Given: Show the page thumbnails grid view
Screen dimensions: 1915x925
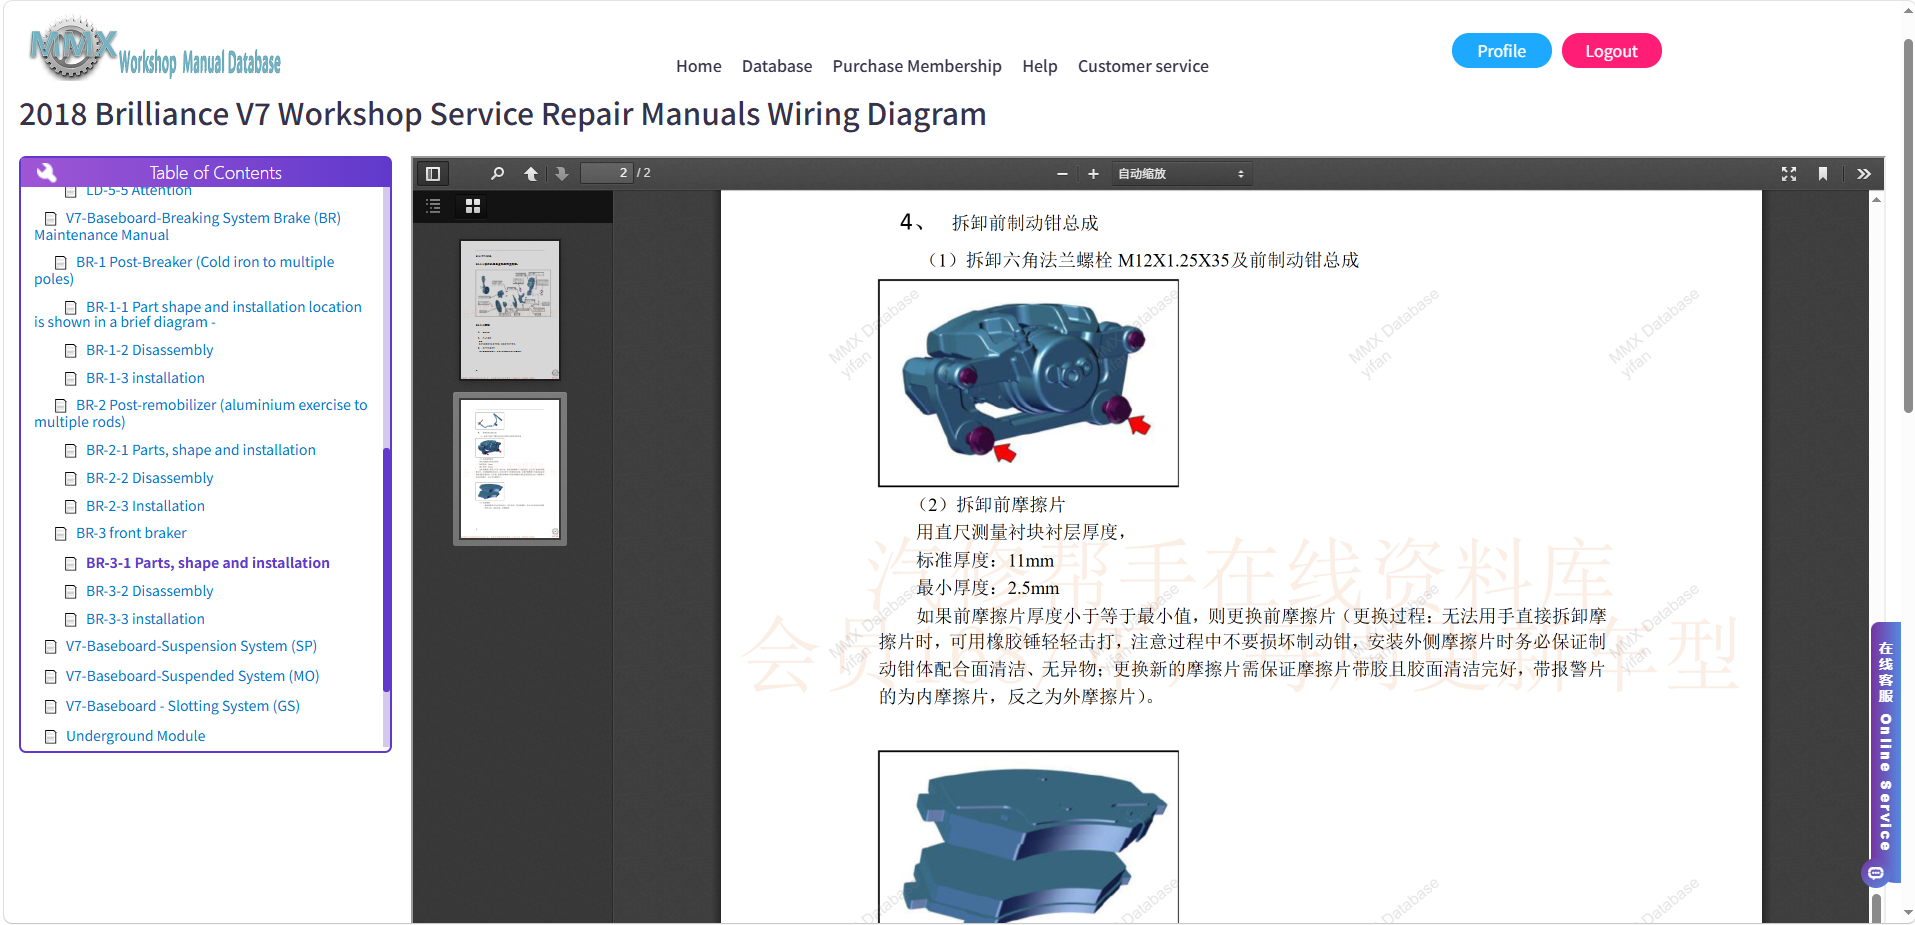Looking at the screenshot, I should pos(473,206).
